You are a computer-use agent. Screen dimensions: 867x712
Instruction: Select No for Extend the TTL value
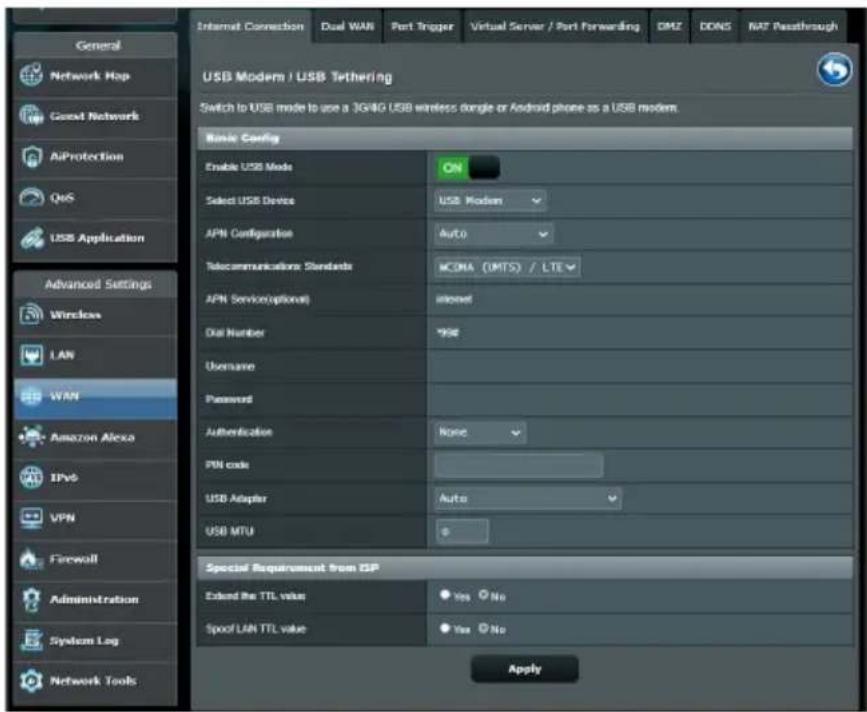click(484, 595)
